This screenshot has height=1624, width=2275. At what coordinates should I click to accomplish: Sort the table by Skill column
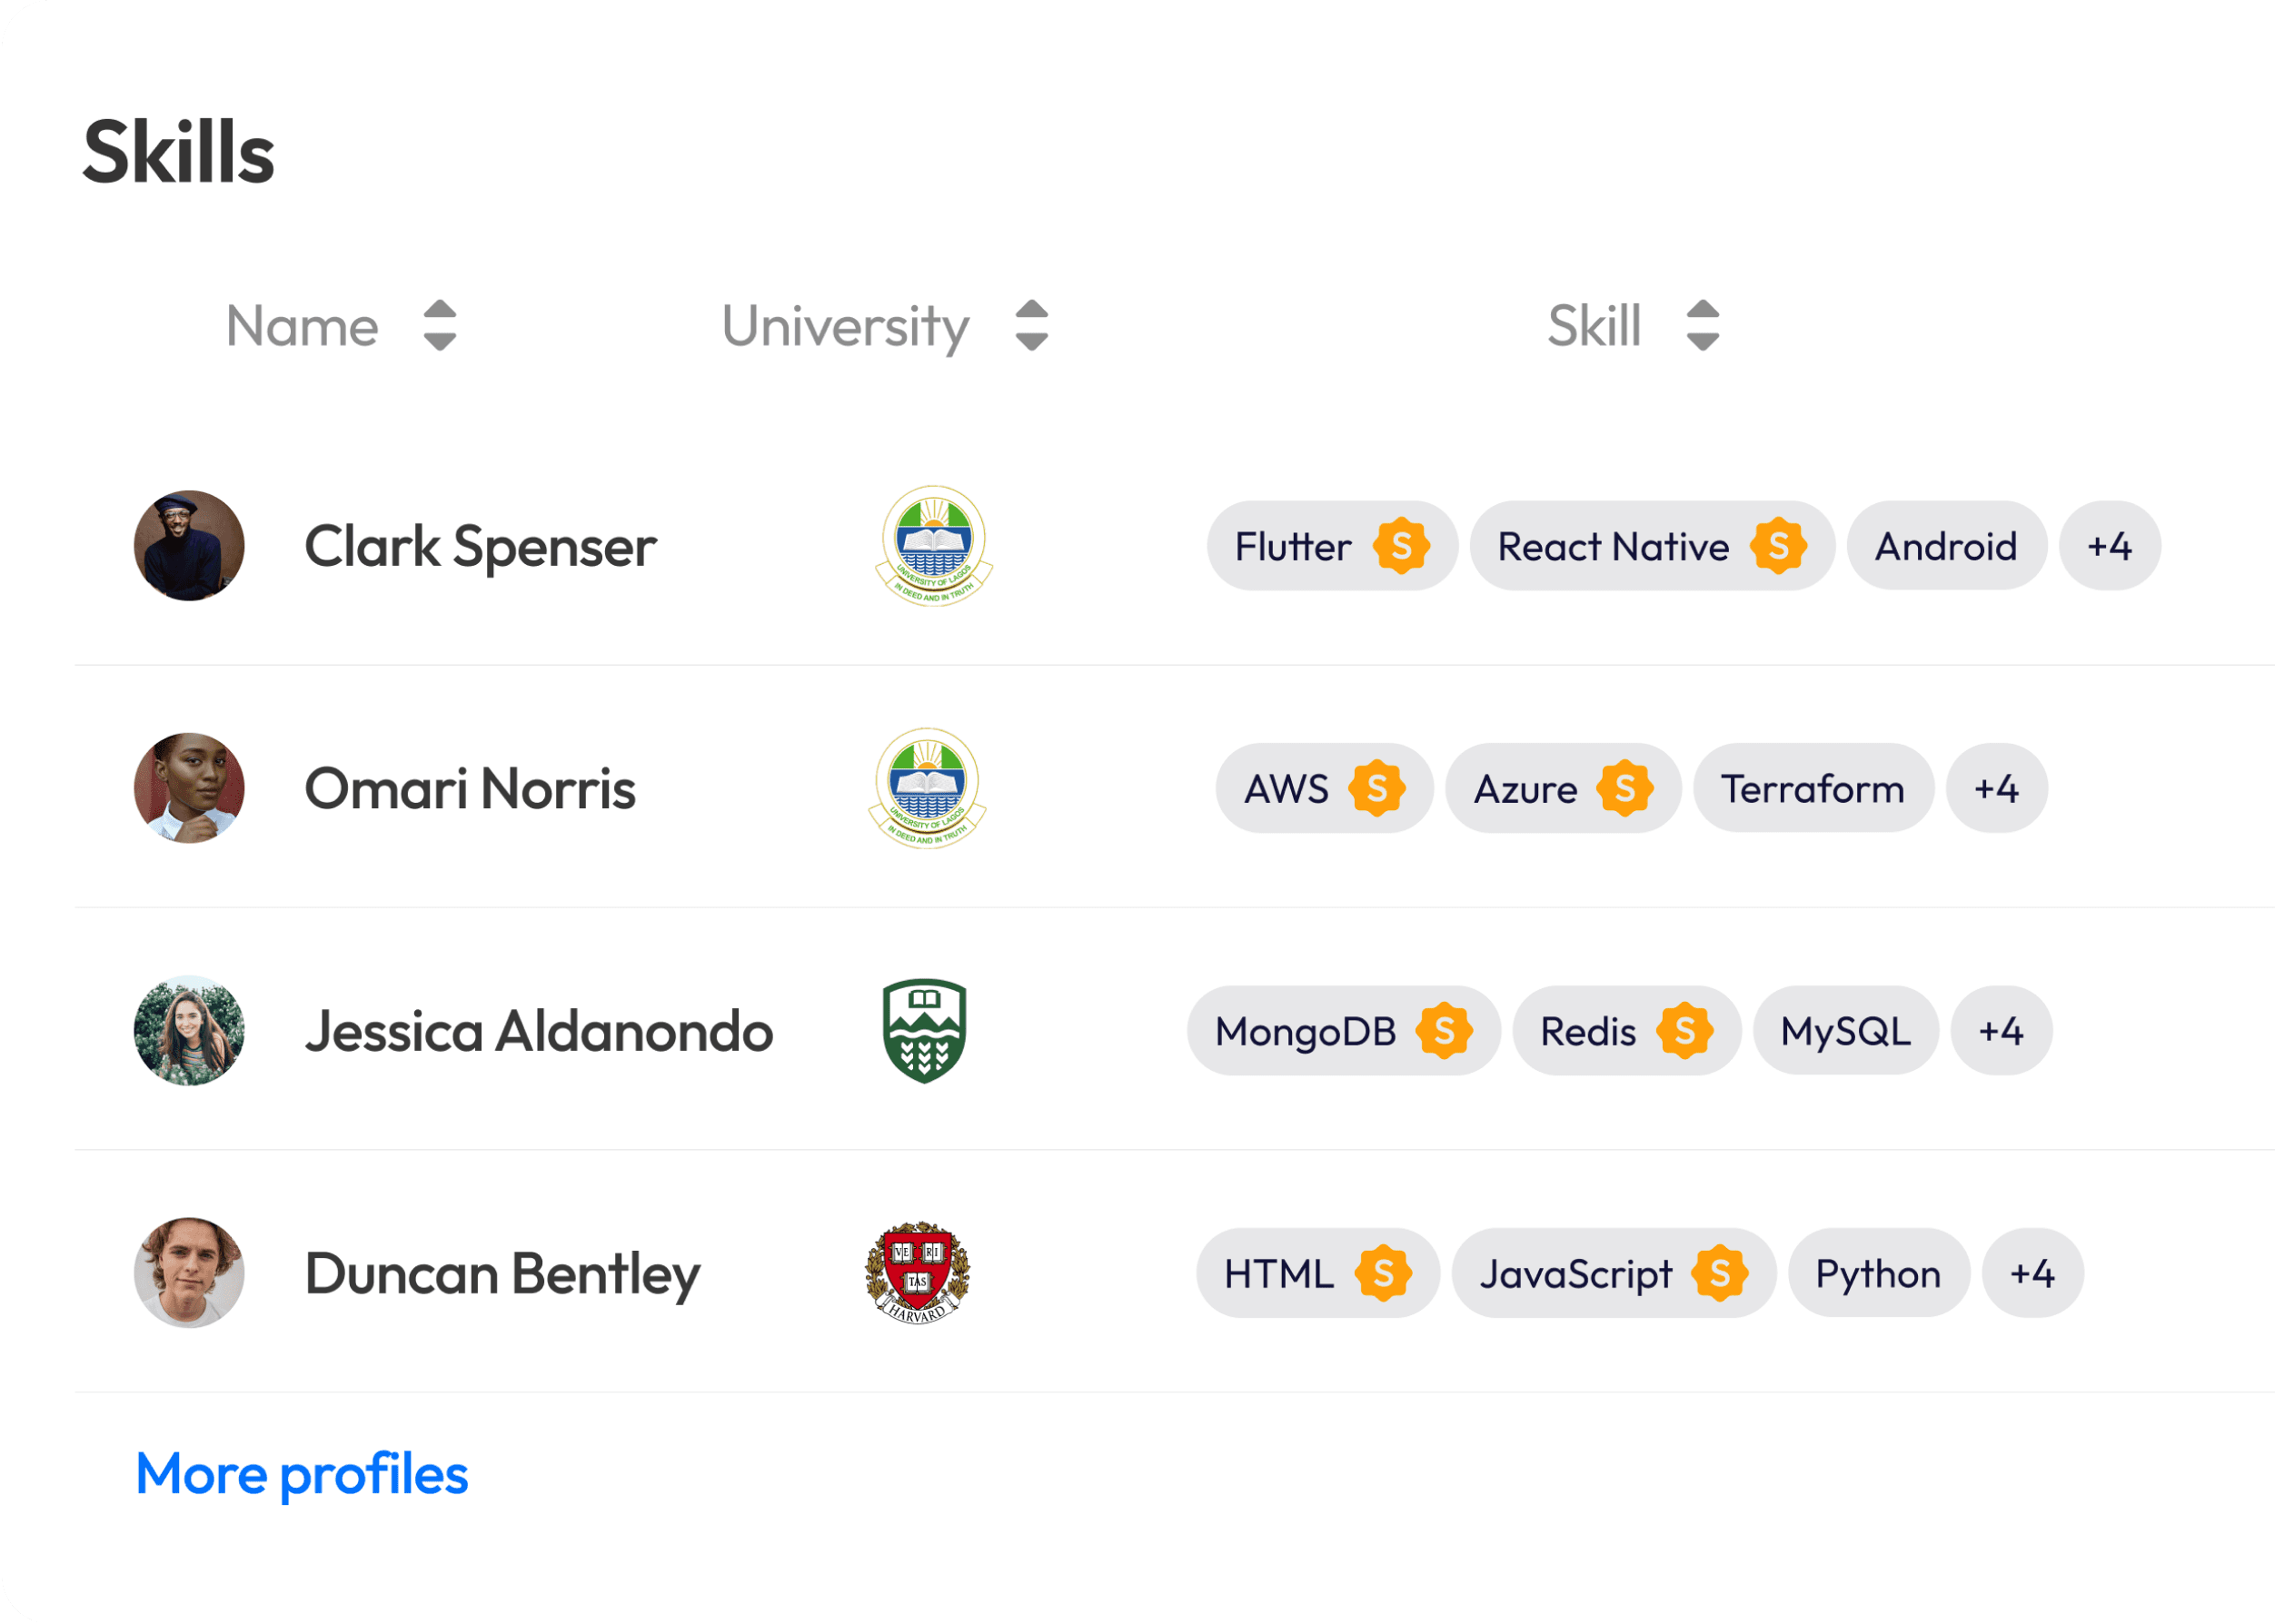1704,326
